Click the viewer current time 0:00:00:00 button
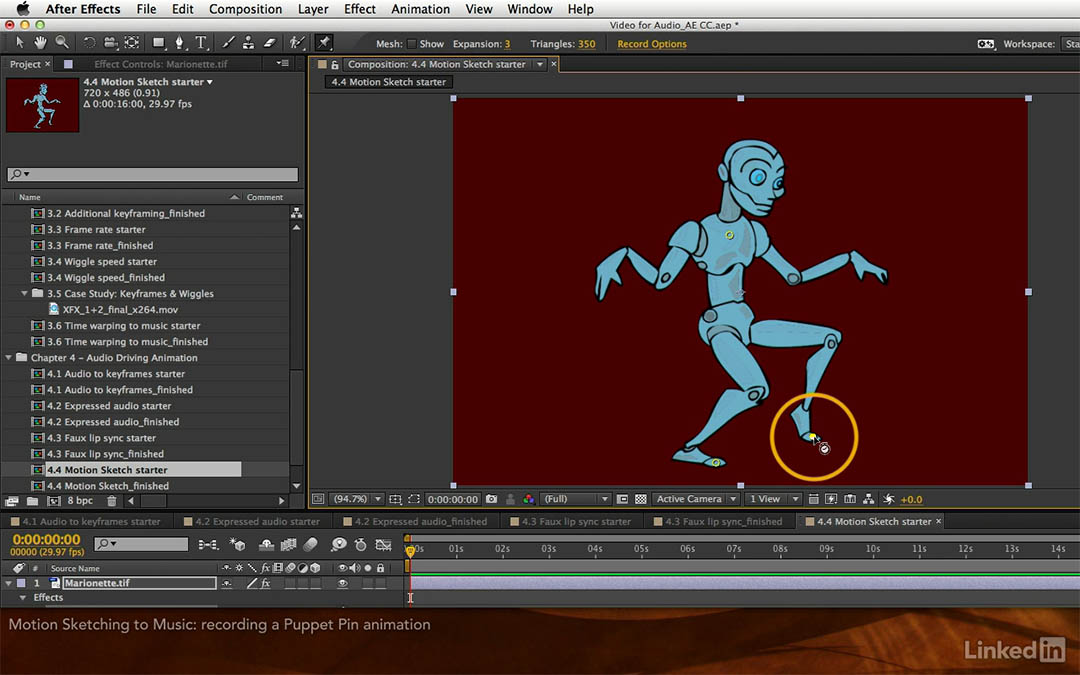1080x675 pixels. tap(452, 499)
